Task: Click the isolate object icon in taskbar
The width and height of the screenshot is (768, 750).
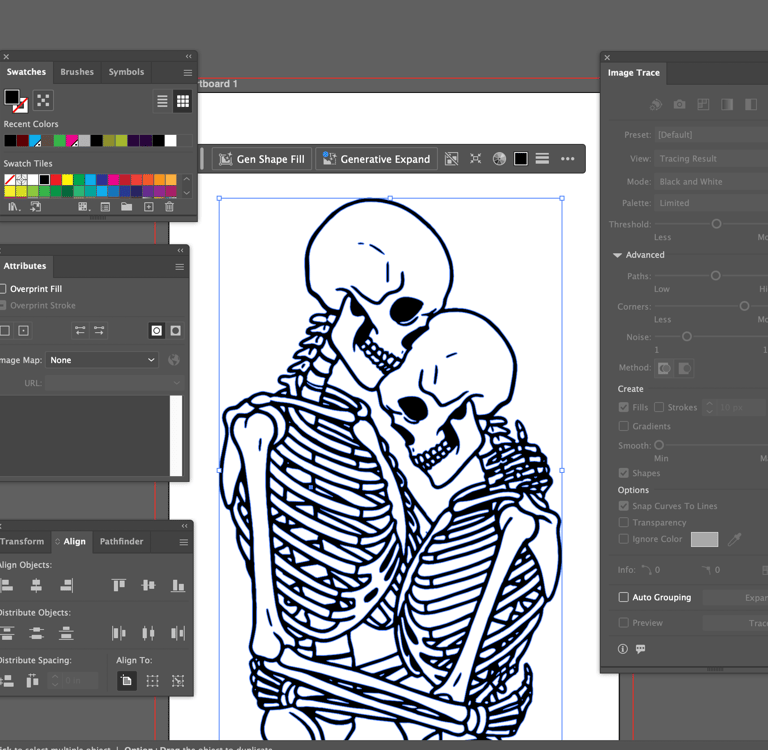Action: (475, 159)
